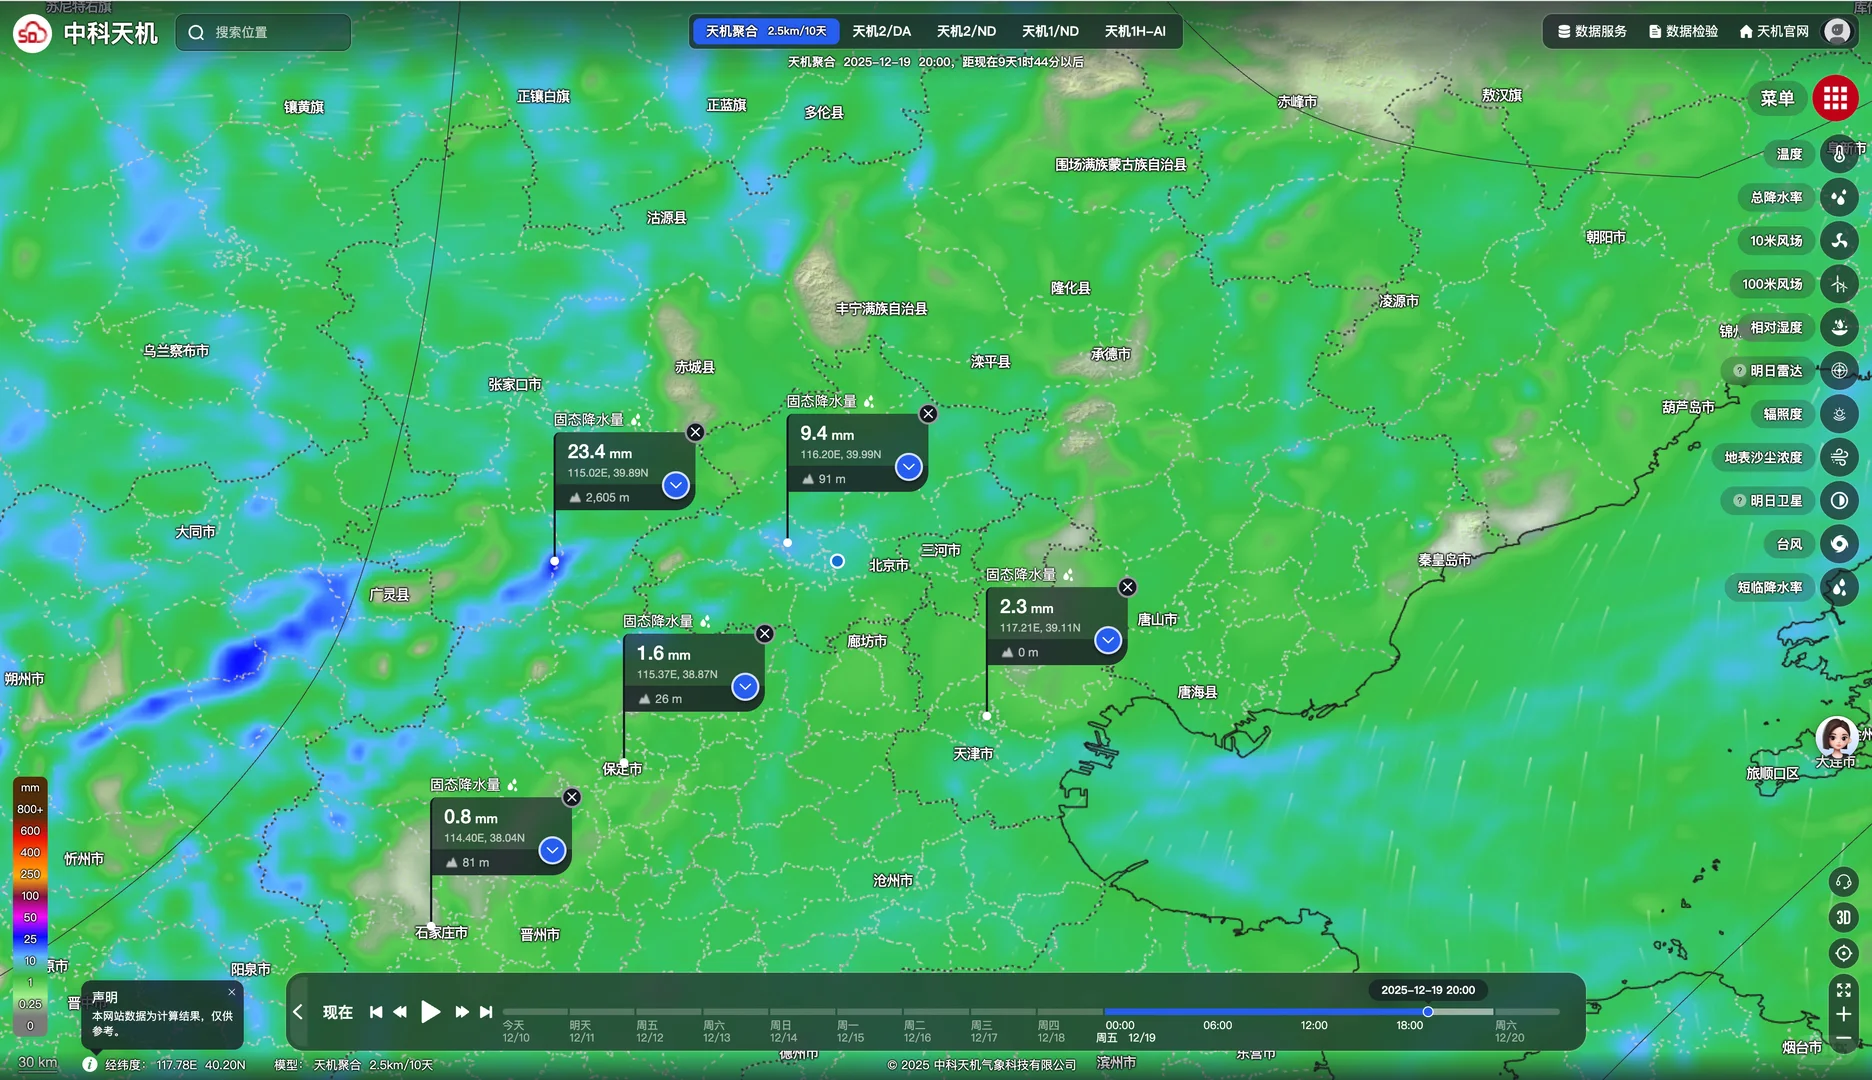
Task: Click the timeline slider handle at 20:00
Action: tap(1428, 1012)
